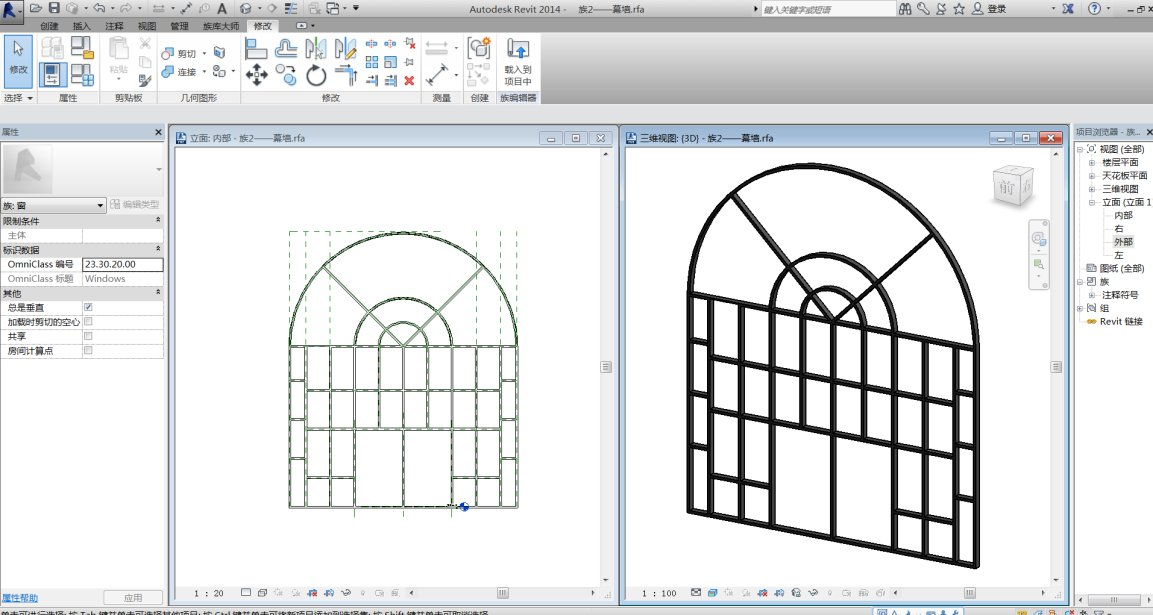This screenshot has height=615, width=1153.
Task: Enable the 共享 checkbox
Action: [89, 337]
